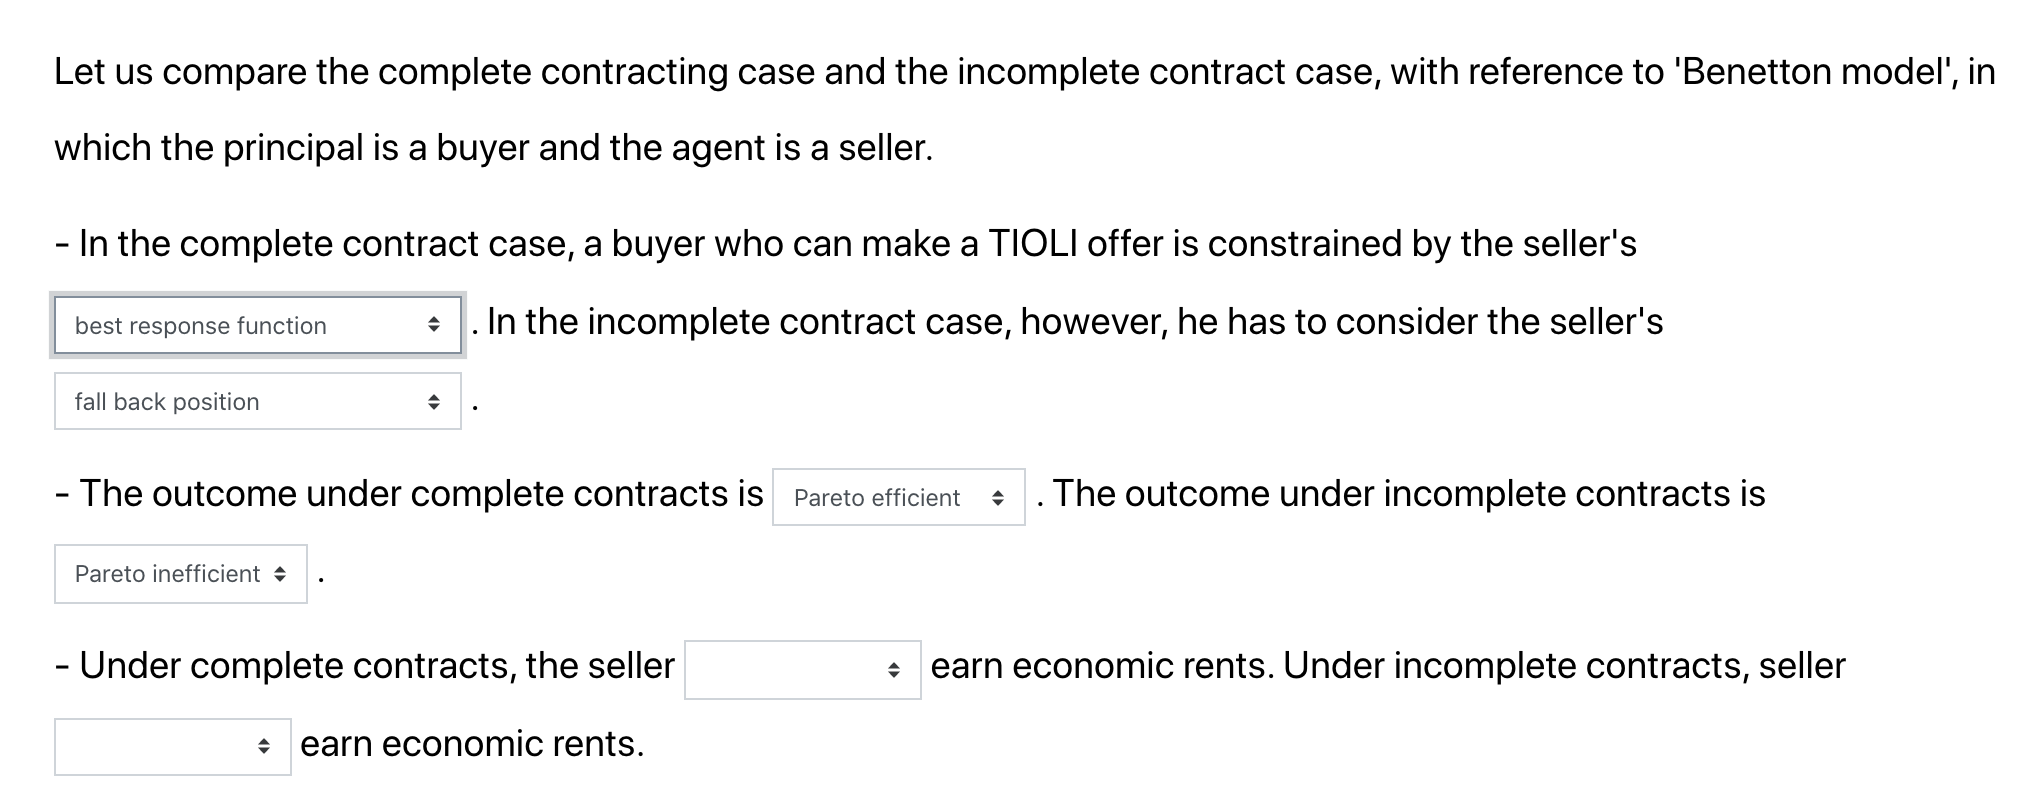Click the stepper arrows on 'fall back position'

pyautogui.click(x=434, y=402)
